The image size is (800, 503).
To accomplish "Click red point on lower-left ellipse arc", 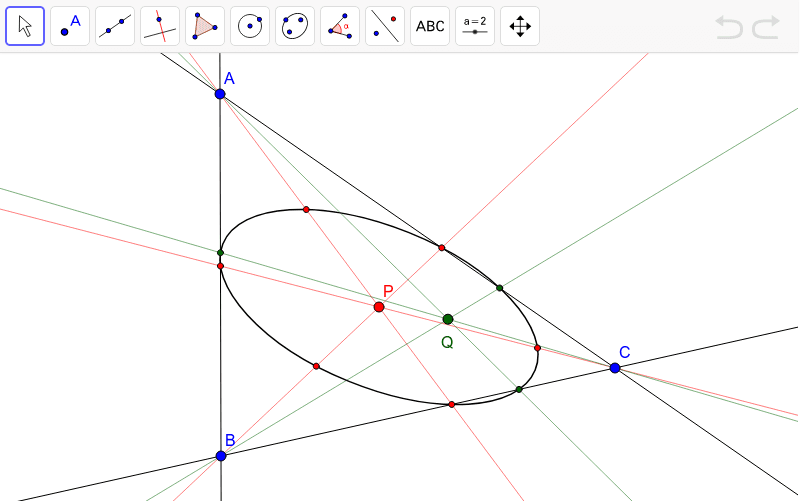I will point(316,366).
